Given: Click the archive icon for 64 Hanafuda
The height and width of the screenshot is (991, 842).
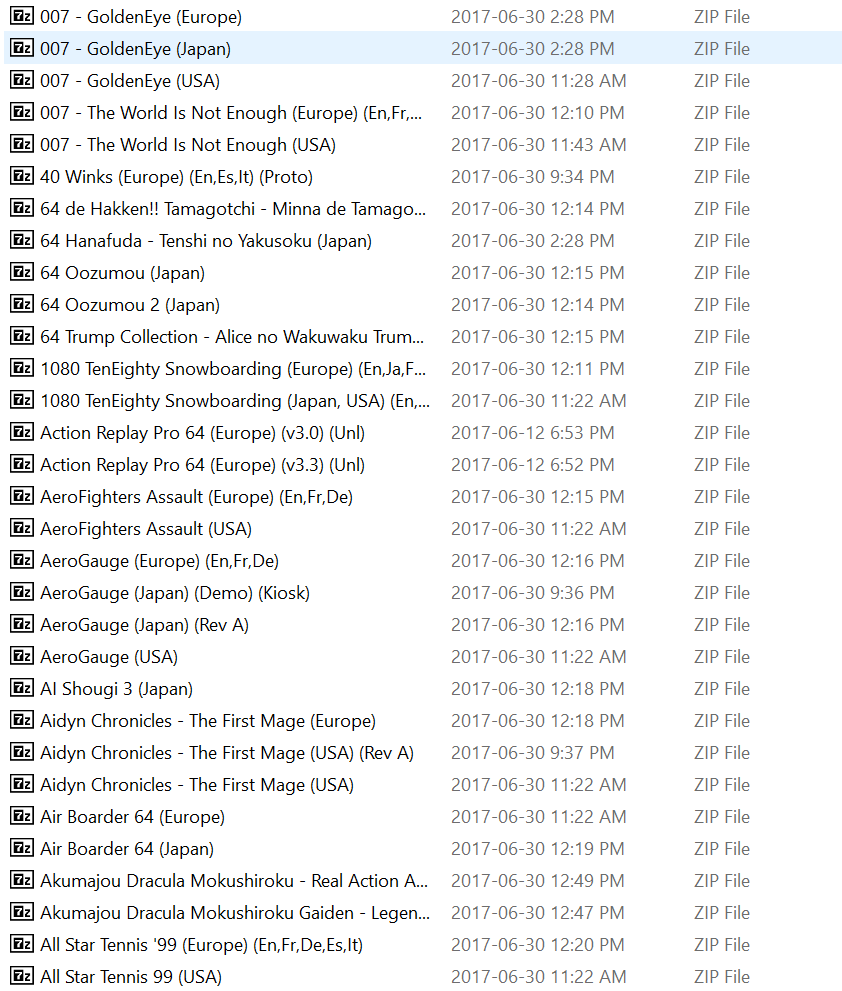Looking at the screenshot, I should pos(22,240).
